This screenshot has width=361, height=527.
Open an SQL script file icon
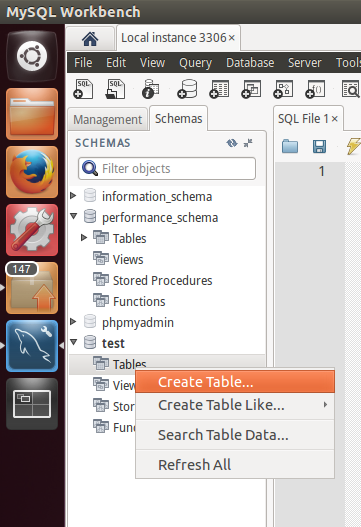pos(115,89)
